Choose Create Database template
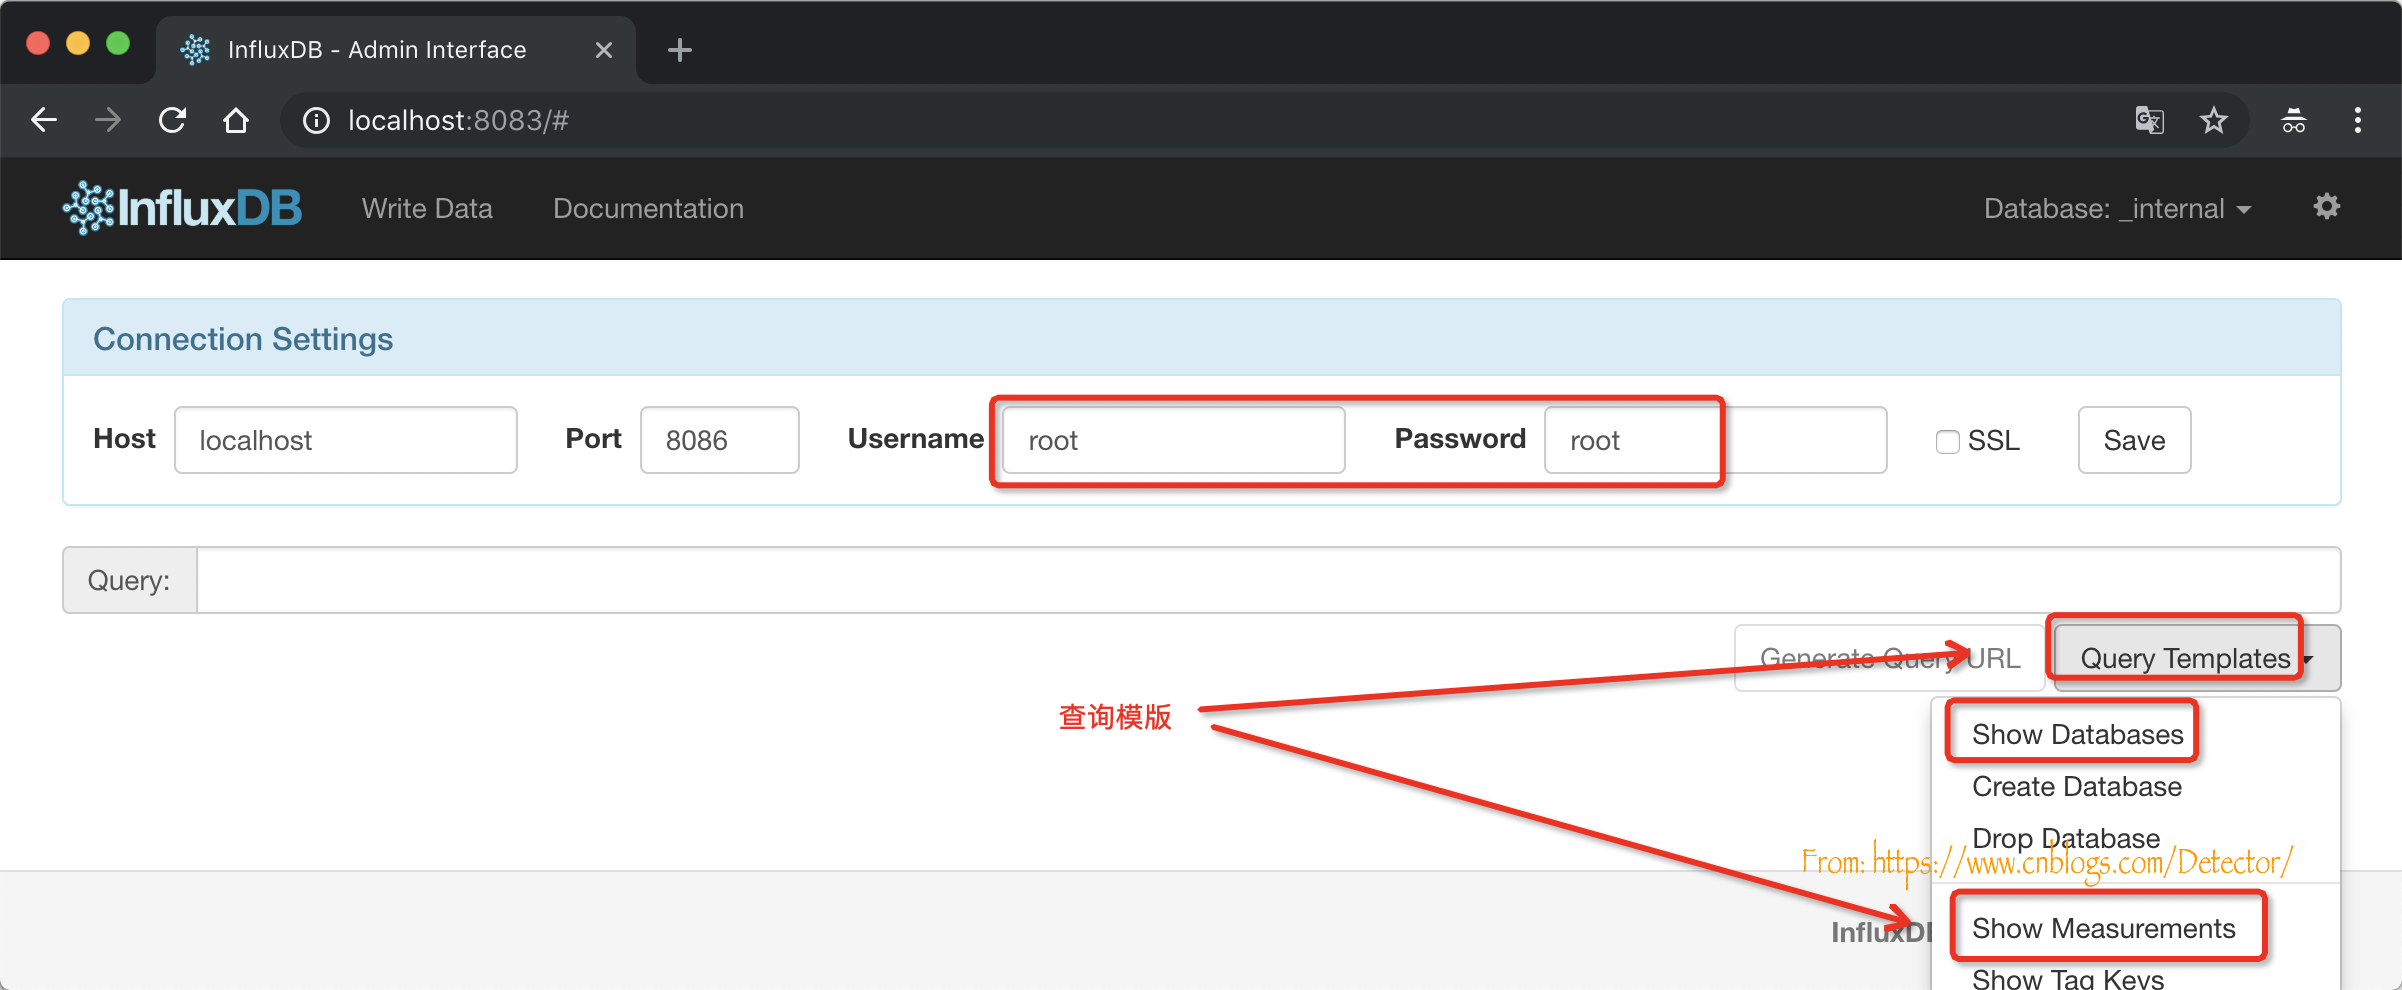Screen dimensions: 2402x990 [x=2077, y=786]
